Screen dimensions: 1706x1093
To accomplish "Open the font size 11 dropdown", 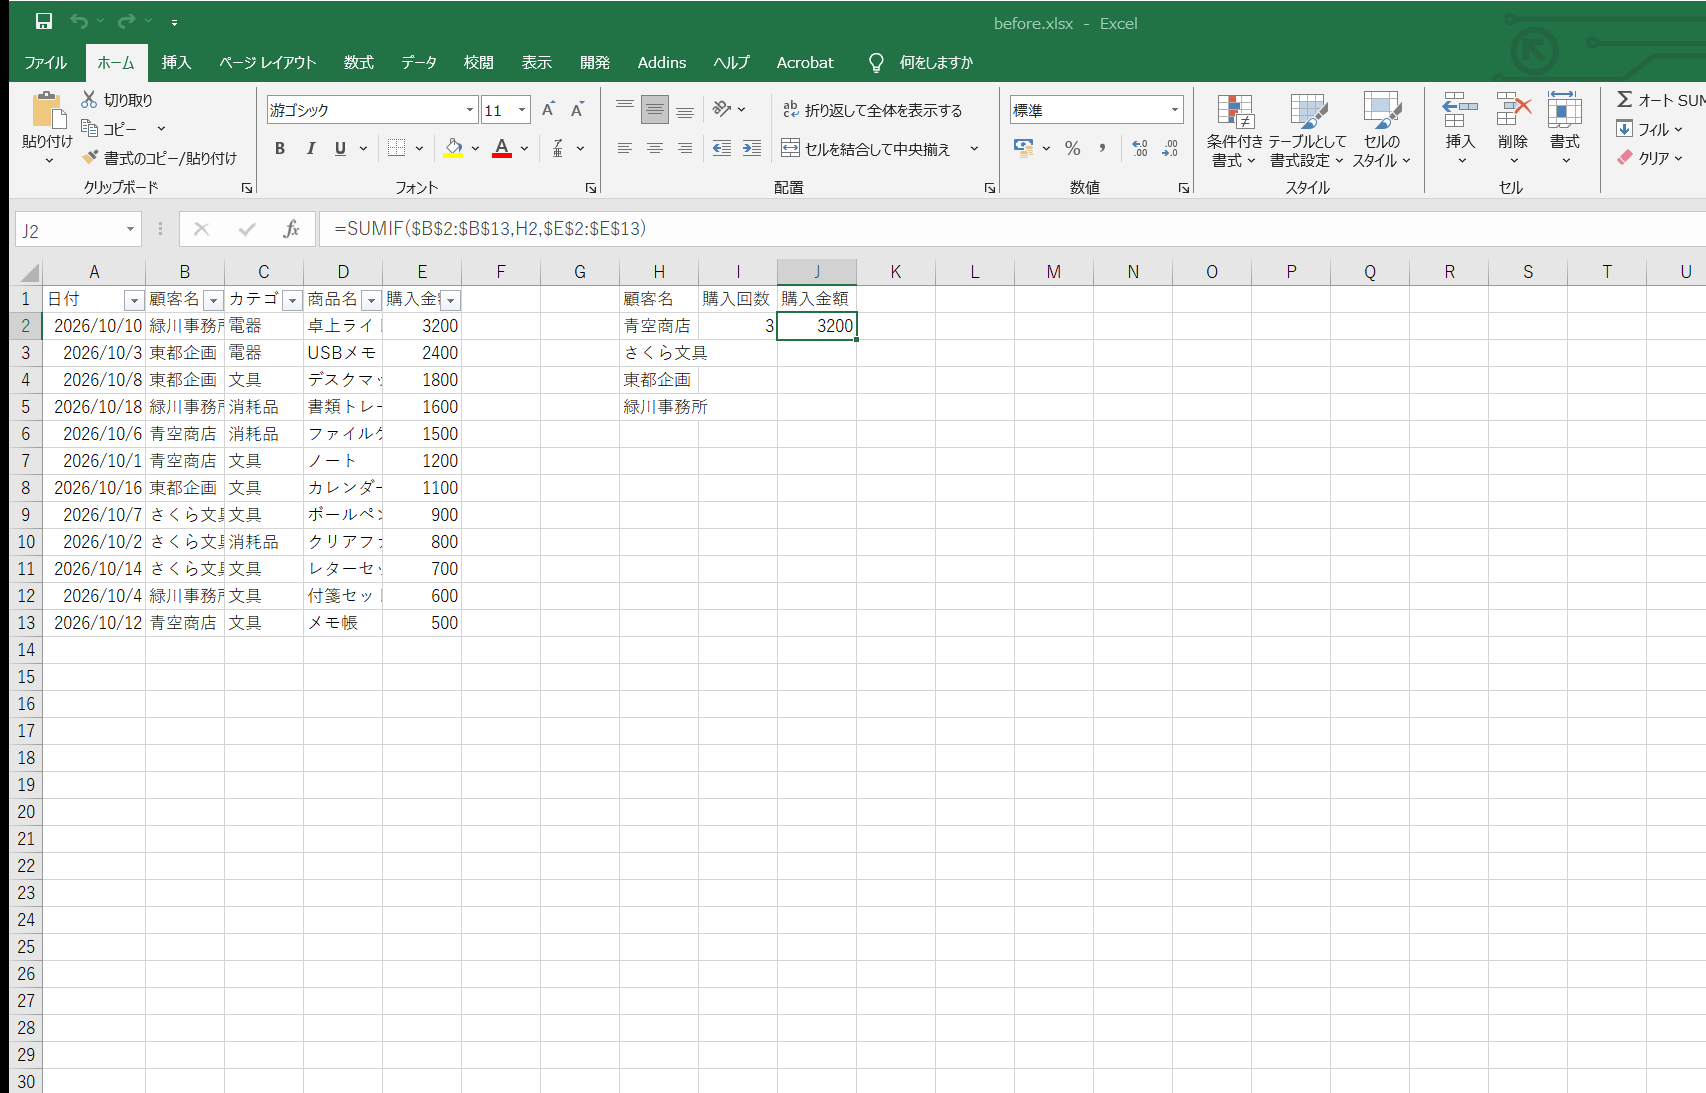I will [522, 110].
